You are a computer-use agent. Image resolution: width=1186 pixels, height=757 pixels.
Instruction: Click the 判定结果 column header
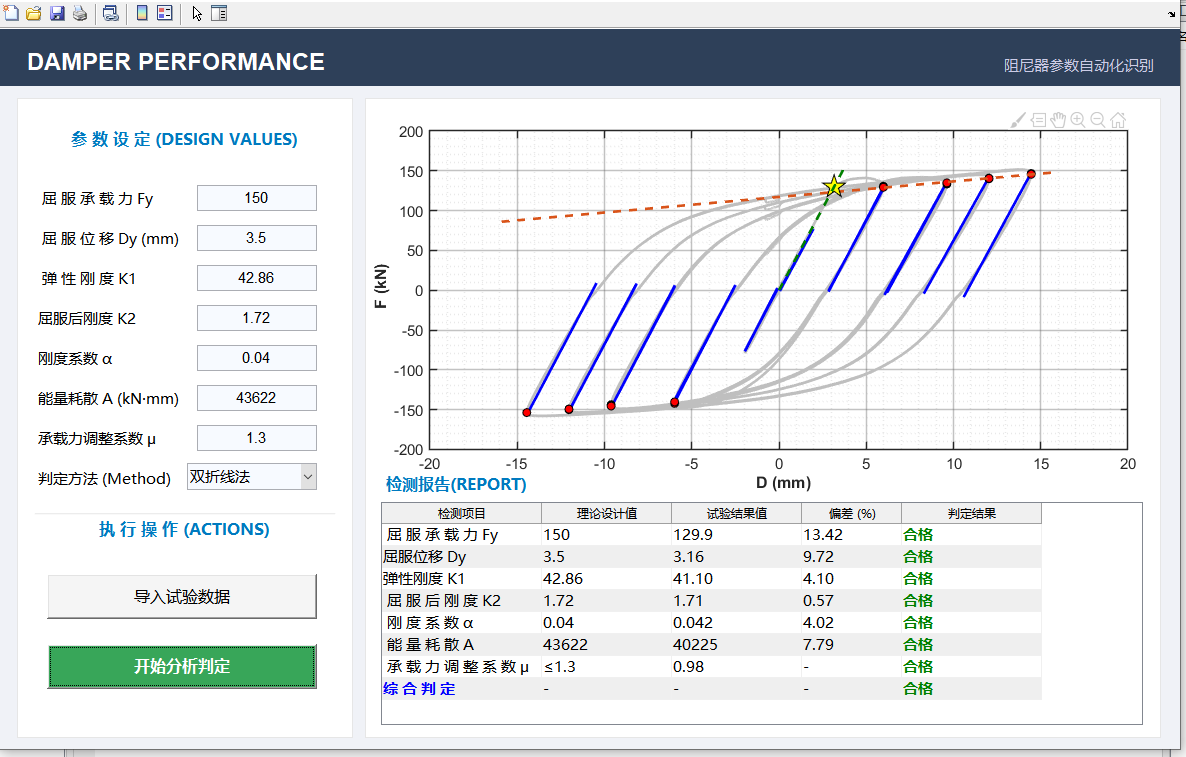972,513
